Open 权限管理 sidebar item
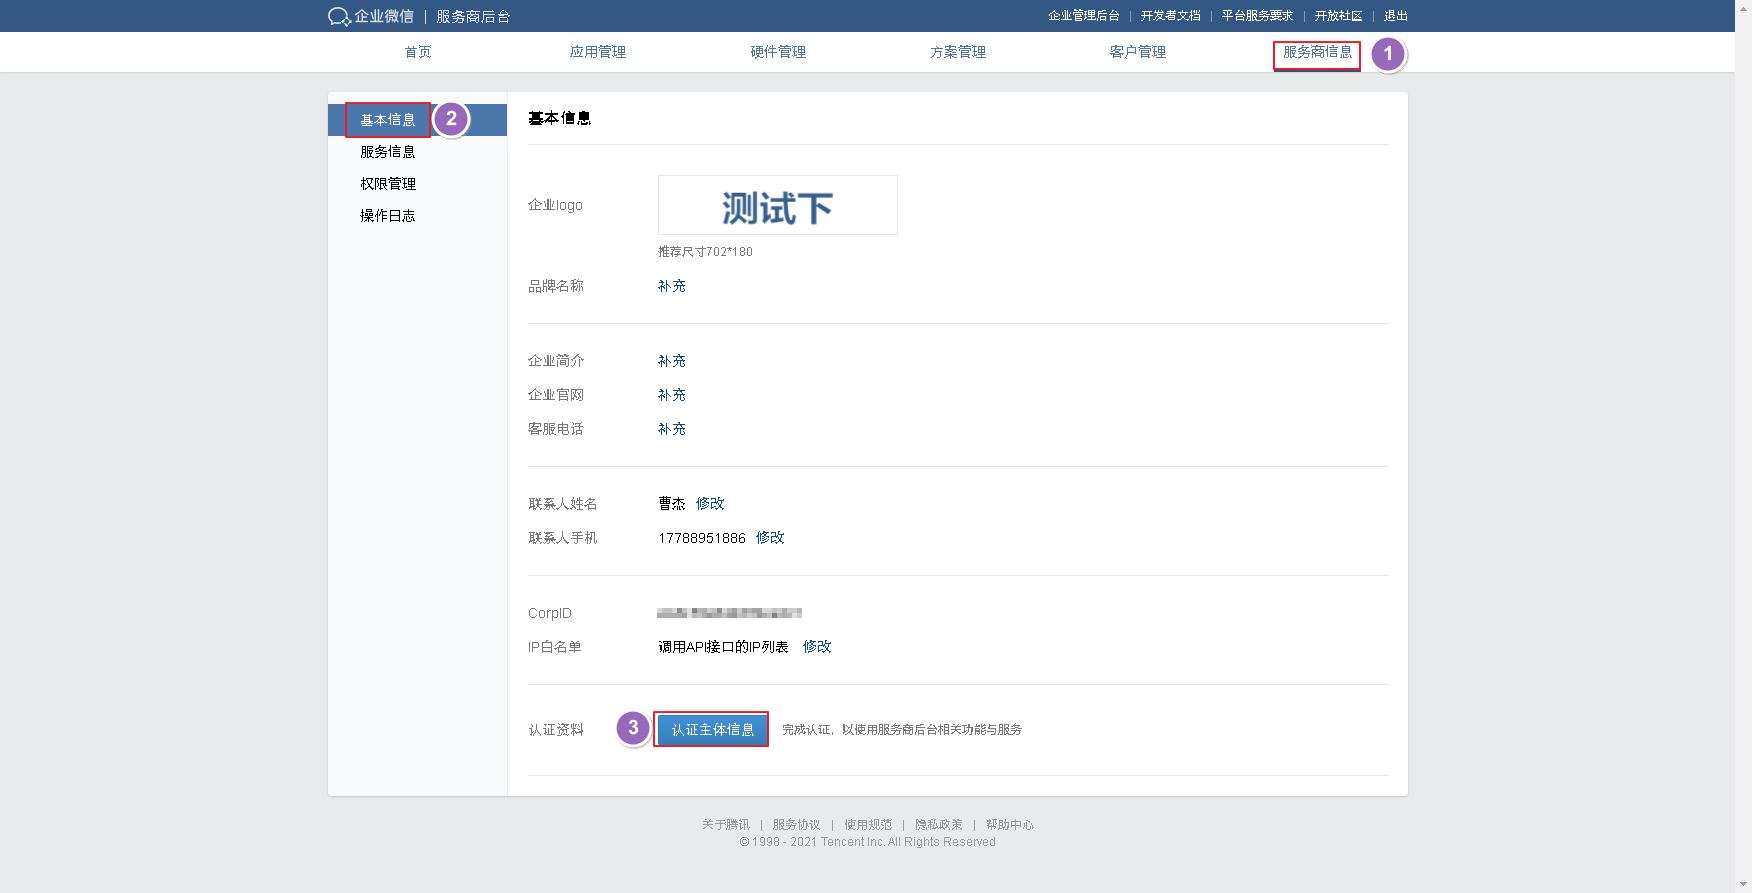 [388, 184]
